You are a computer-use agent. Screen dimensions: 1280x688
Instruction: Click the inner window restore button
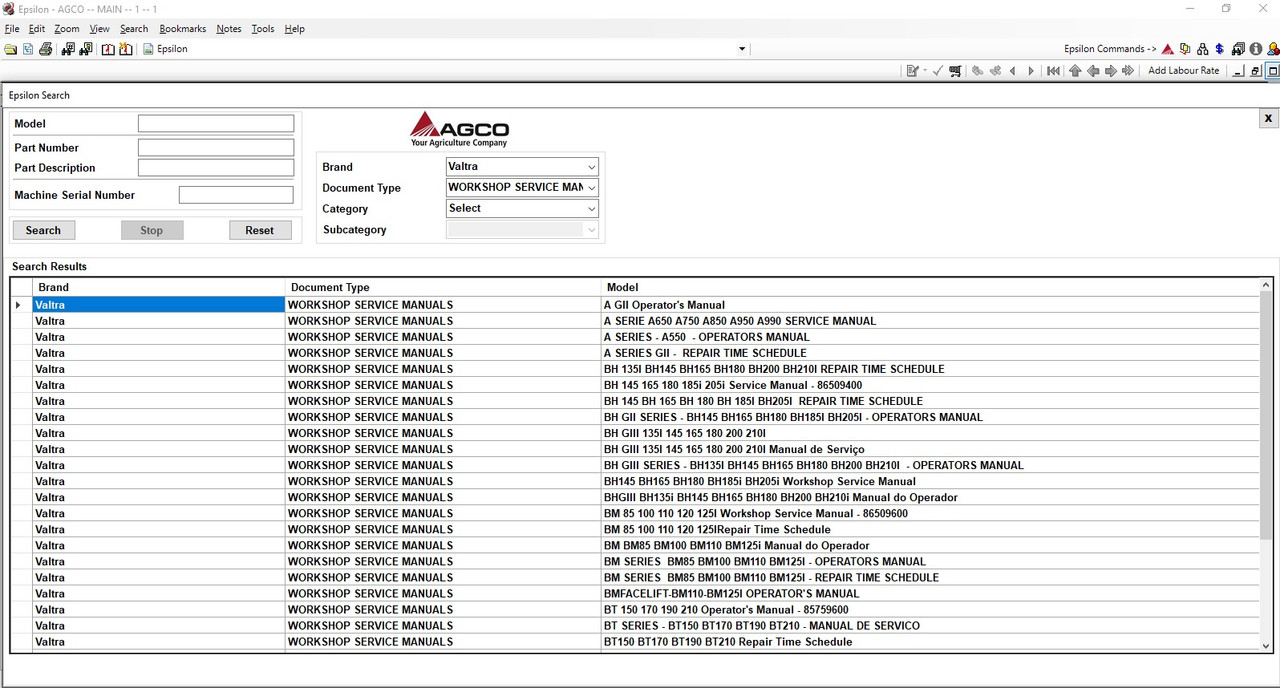(1256, 71)
